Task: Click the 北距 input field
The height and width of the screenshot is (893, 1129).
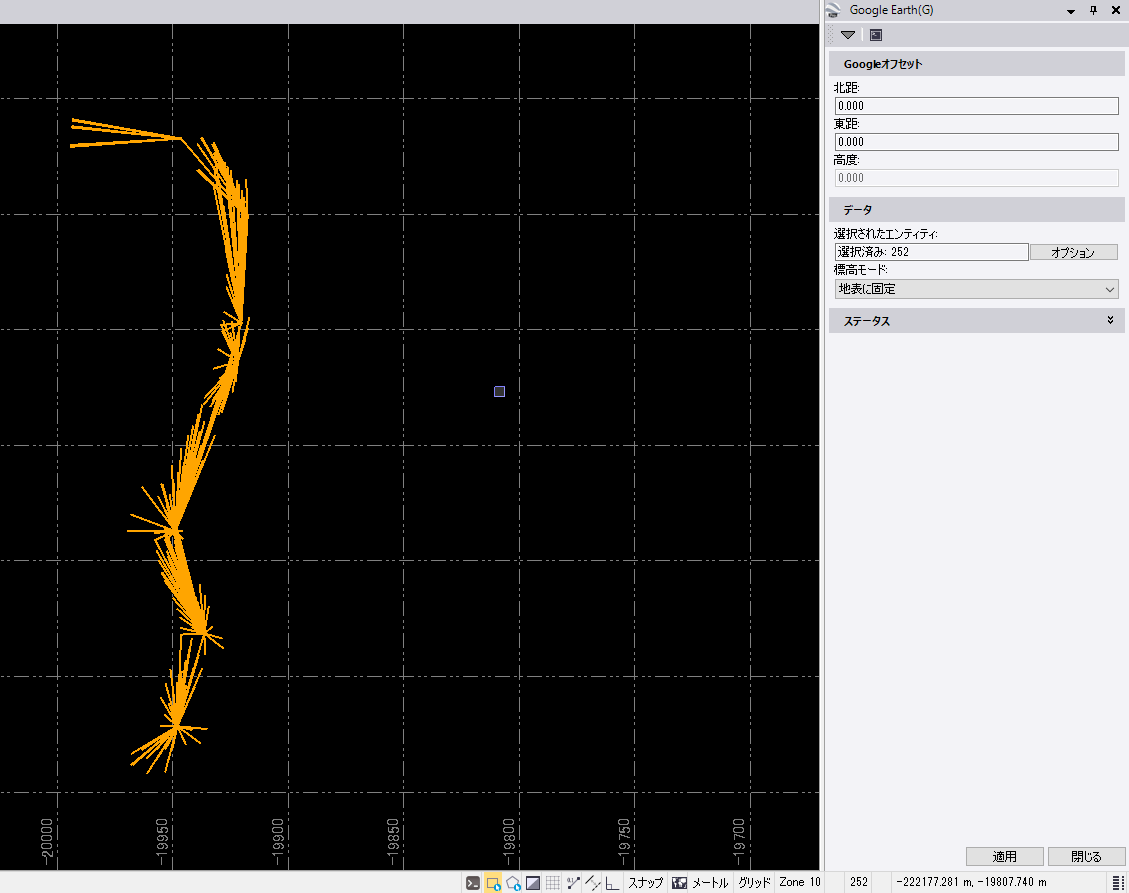Action: pos(976,106)
